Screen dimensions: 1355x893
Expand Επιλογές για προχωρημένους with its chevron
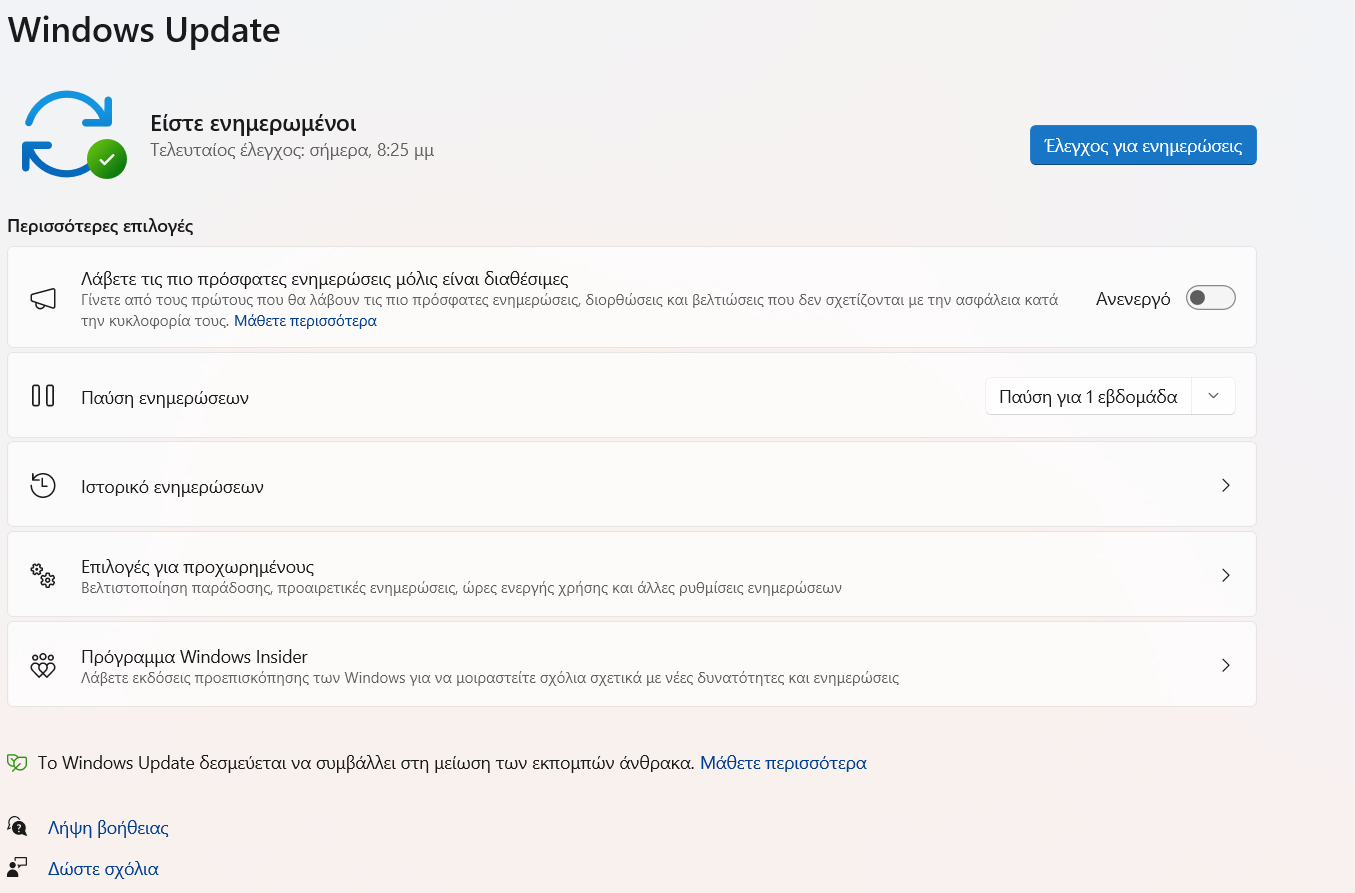(x=1226, y=575)
